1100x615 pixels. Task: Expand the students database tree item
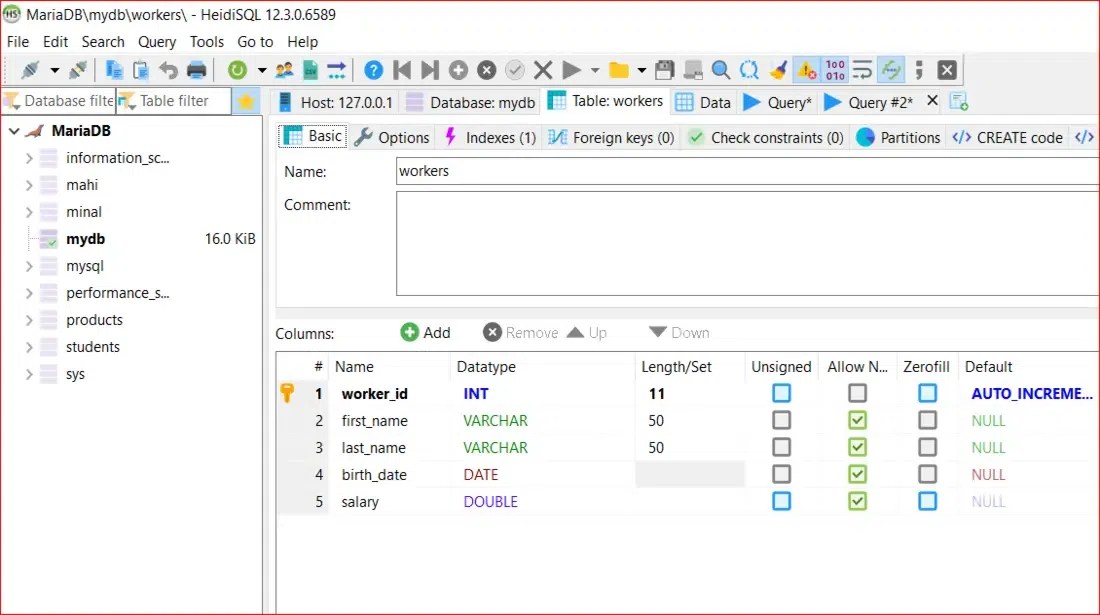28,347
